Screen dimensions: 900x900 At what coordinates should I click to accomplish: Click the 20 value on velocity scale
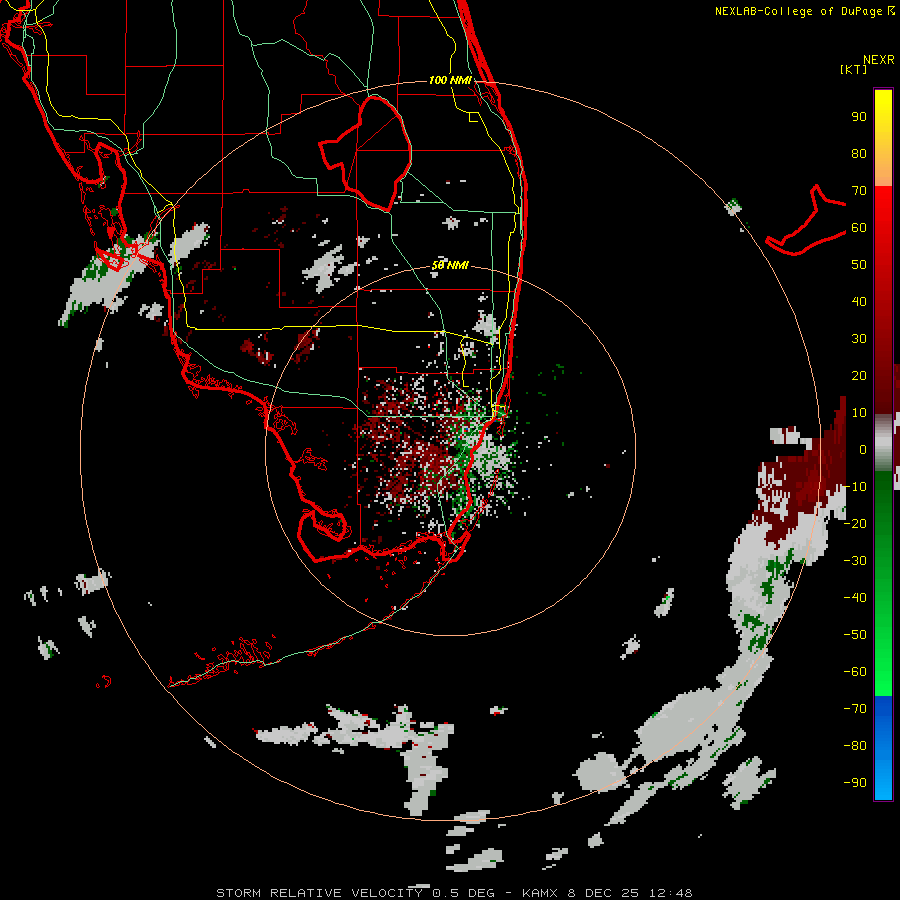click(859, 375)
